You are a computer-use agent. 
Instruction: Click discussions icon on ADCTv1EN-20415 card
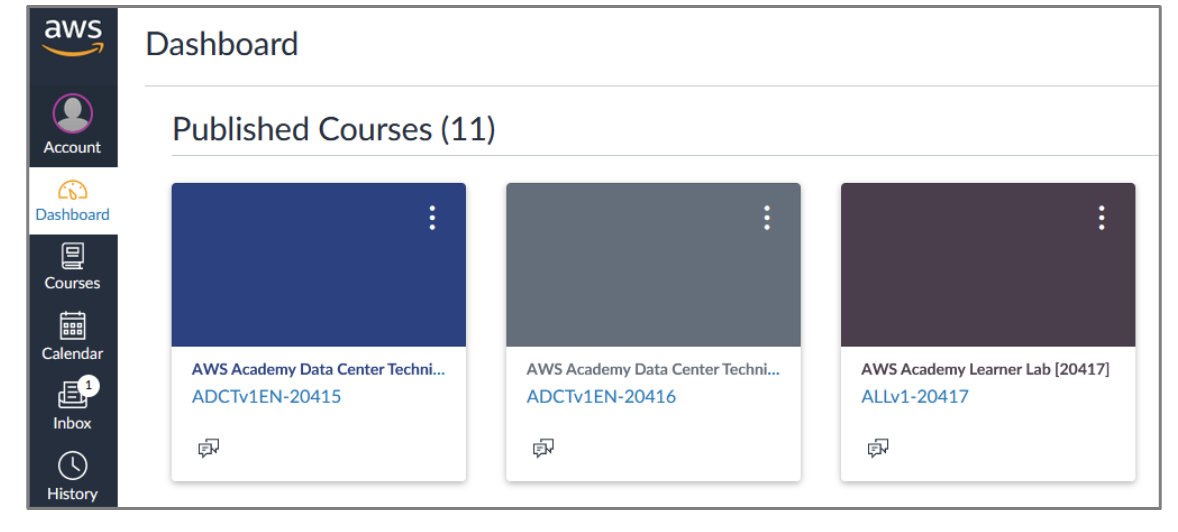click(208, 448)
